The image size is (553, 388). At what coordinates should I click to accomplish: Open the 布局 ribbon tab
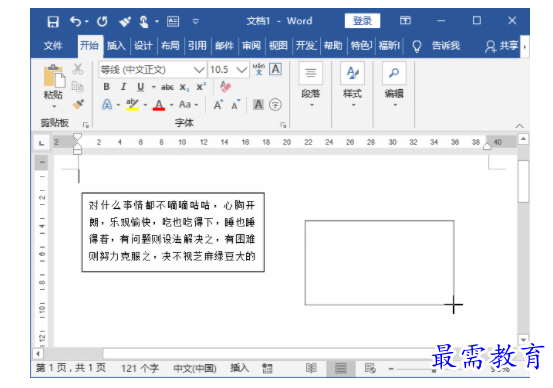(170, 46)
